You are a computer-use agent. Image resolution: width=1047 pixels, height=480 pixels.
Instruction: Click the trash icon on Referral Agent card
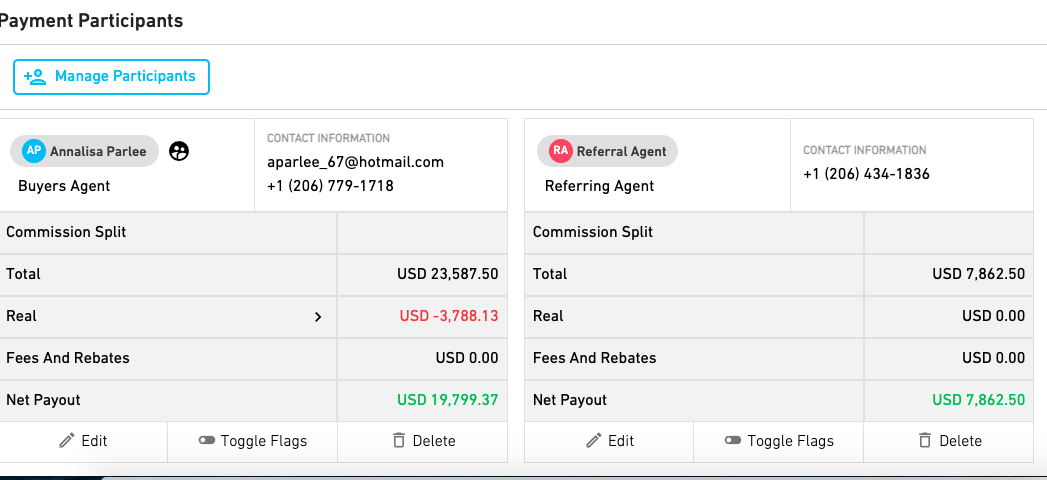coord(925,441)
